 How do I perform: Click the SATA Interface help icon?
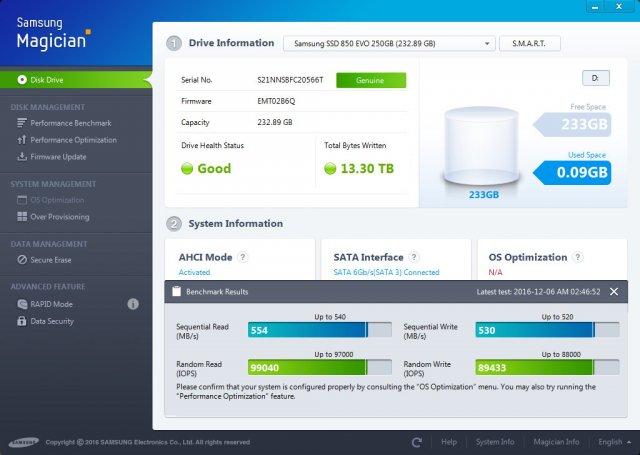tap(414, 257)
